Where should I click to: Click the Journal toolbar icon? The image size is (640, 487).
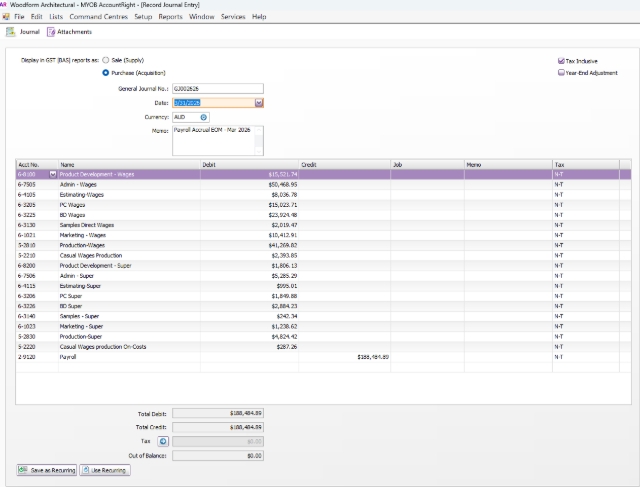coord(11,32)
